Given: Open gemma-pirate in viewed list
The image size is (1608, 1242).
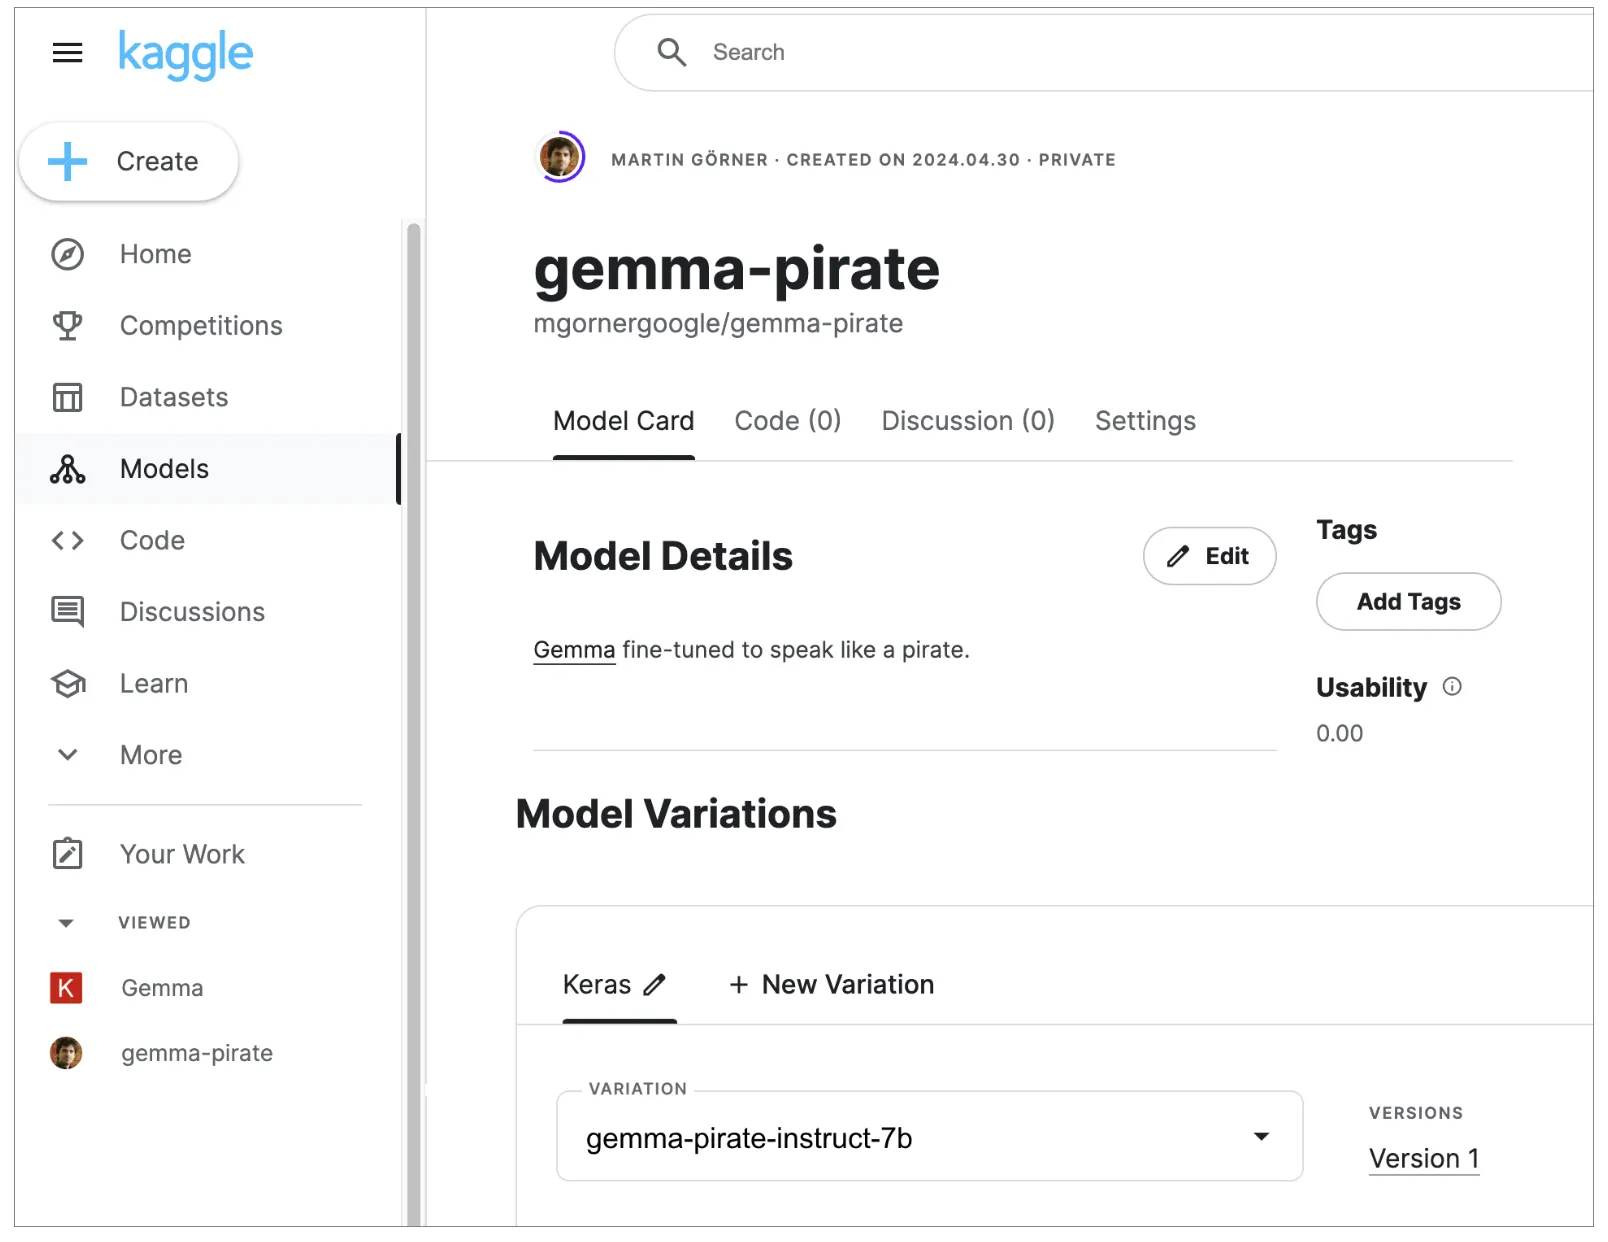Looking at the screenshot, I should [197, 1053].
